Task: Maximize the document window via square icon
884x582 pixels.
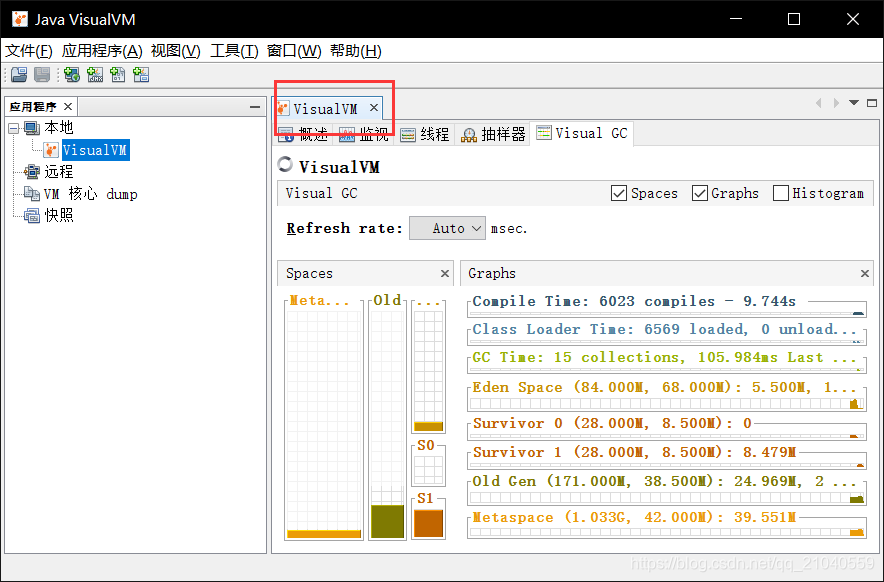Action: [x=872, y=103]
